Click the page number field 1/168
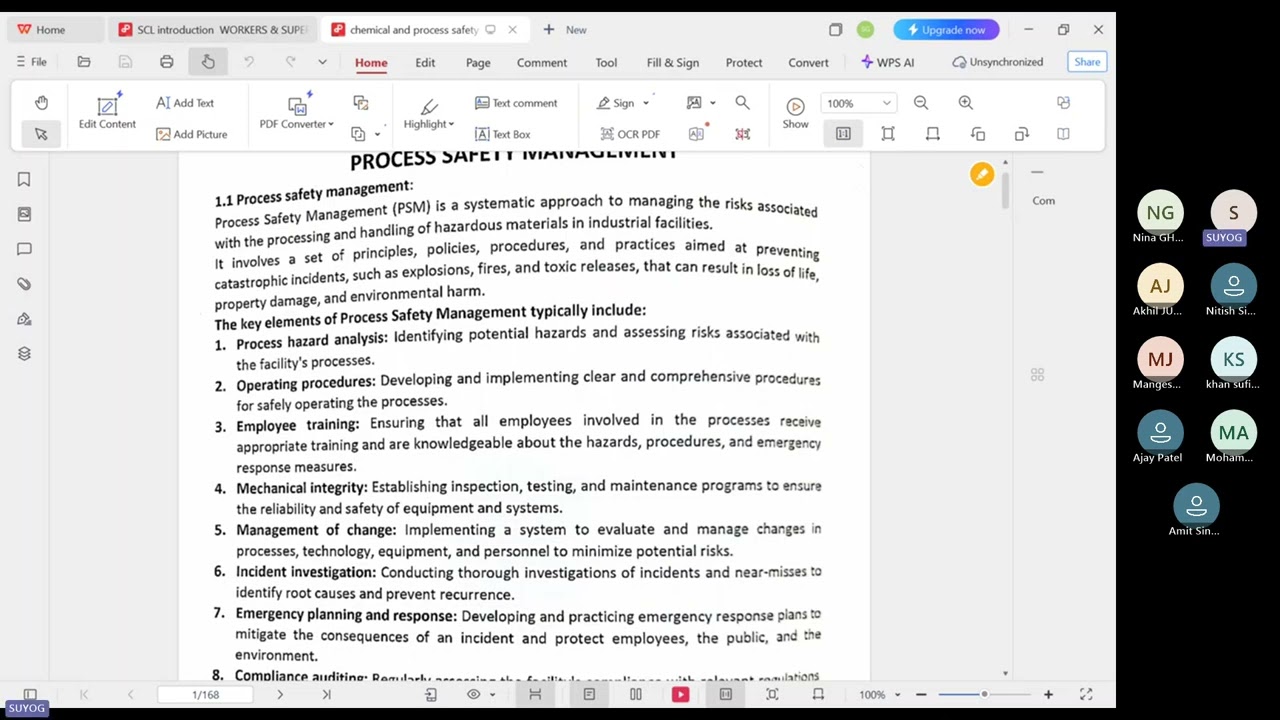This screenshot has height=720, width=1280. tap(206, 694)
